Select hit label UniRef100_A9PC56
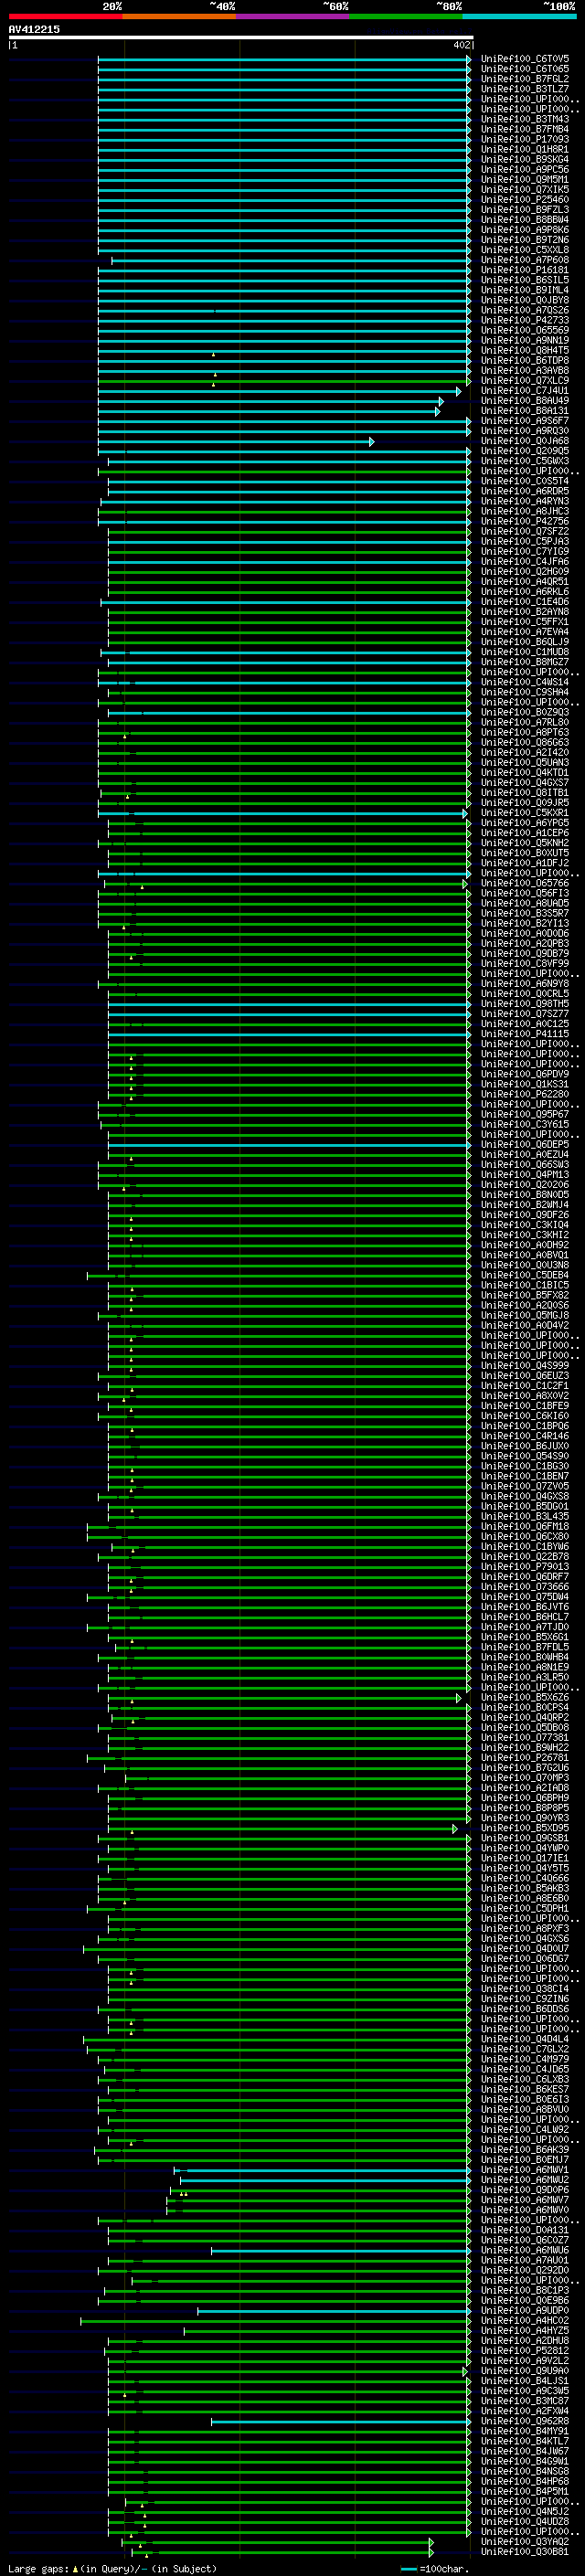The image size is (585, 2576). point(525,169)
